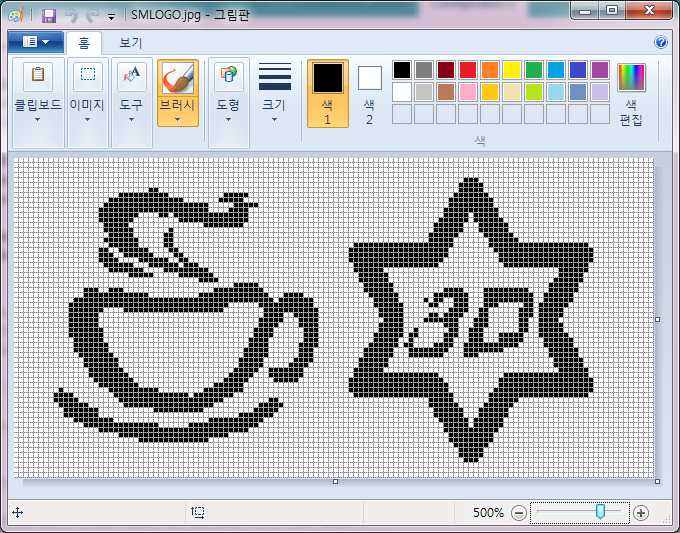Click the 3D text inside the star drawing

[x=470, y=323]
